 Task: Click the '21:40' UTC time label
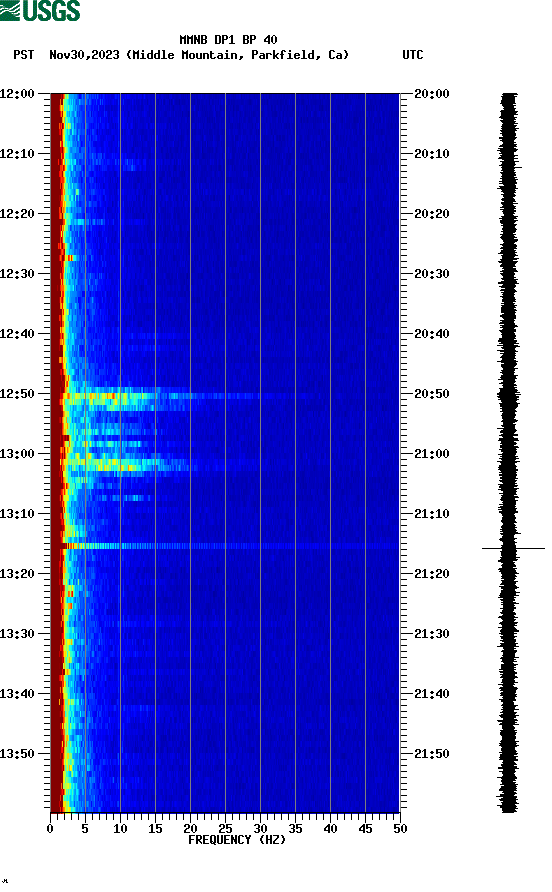pos(431,693)
